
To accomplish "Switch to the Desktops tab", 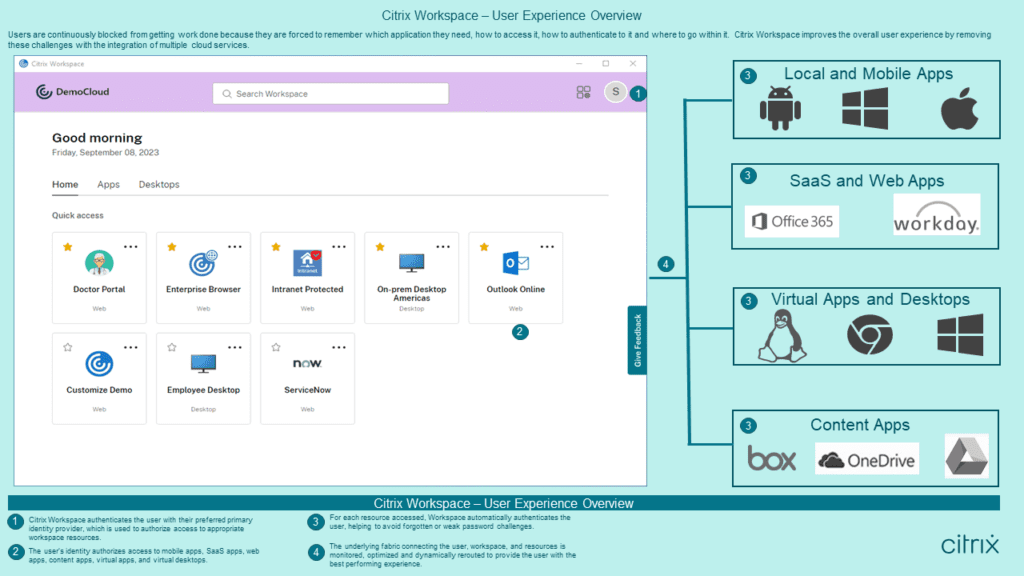I will coord(160,185).
